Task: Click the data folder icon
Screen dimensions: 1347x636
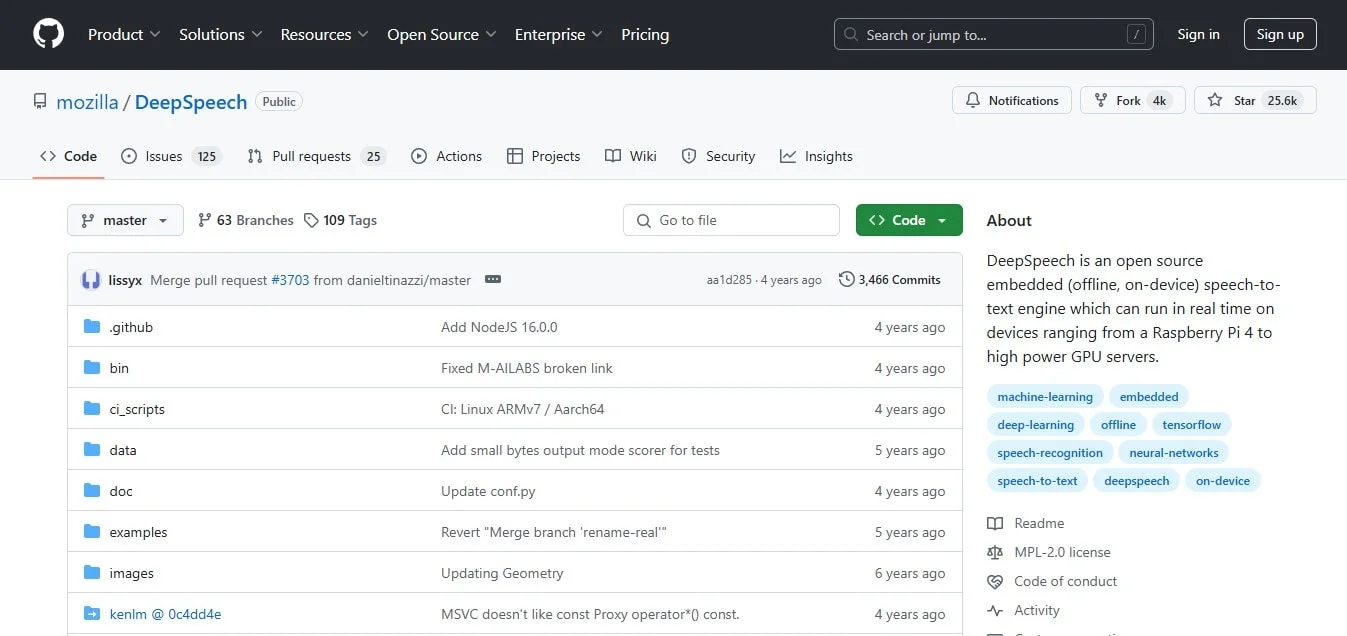Action: point(92,450)
